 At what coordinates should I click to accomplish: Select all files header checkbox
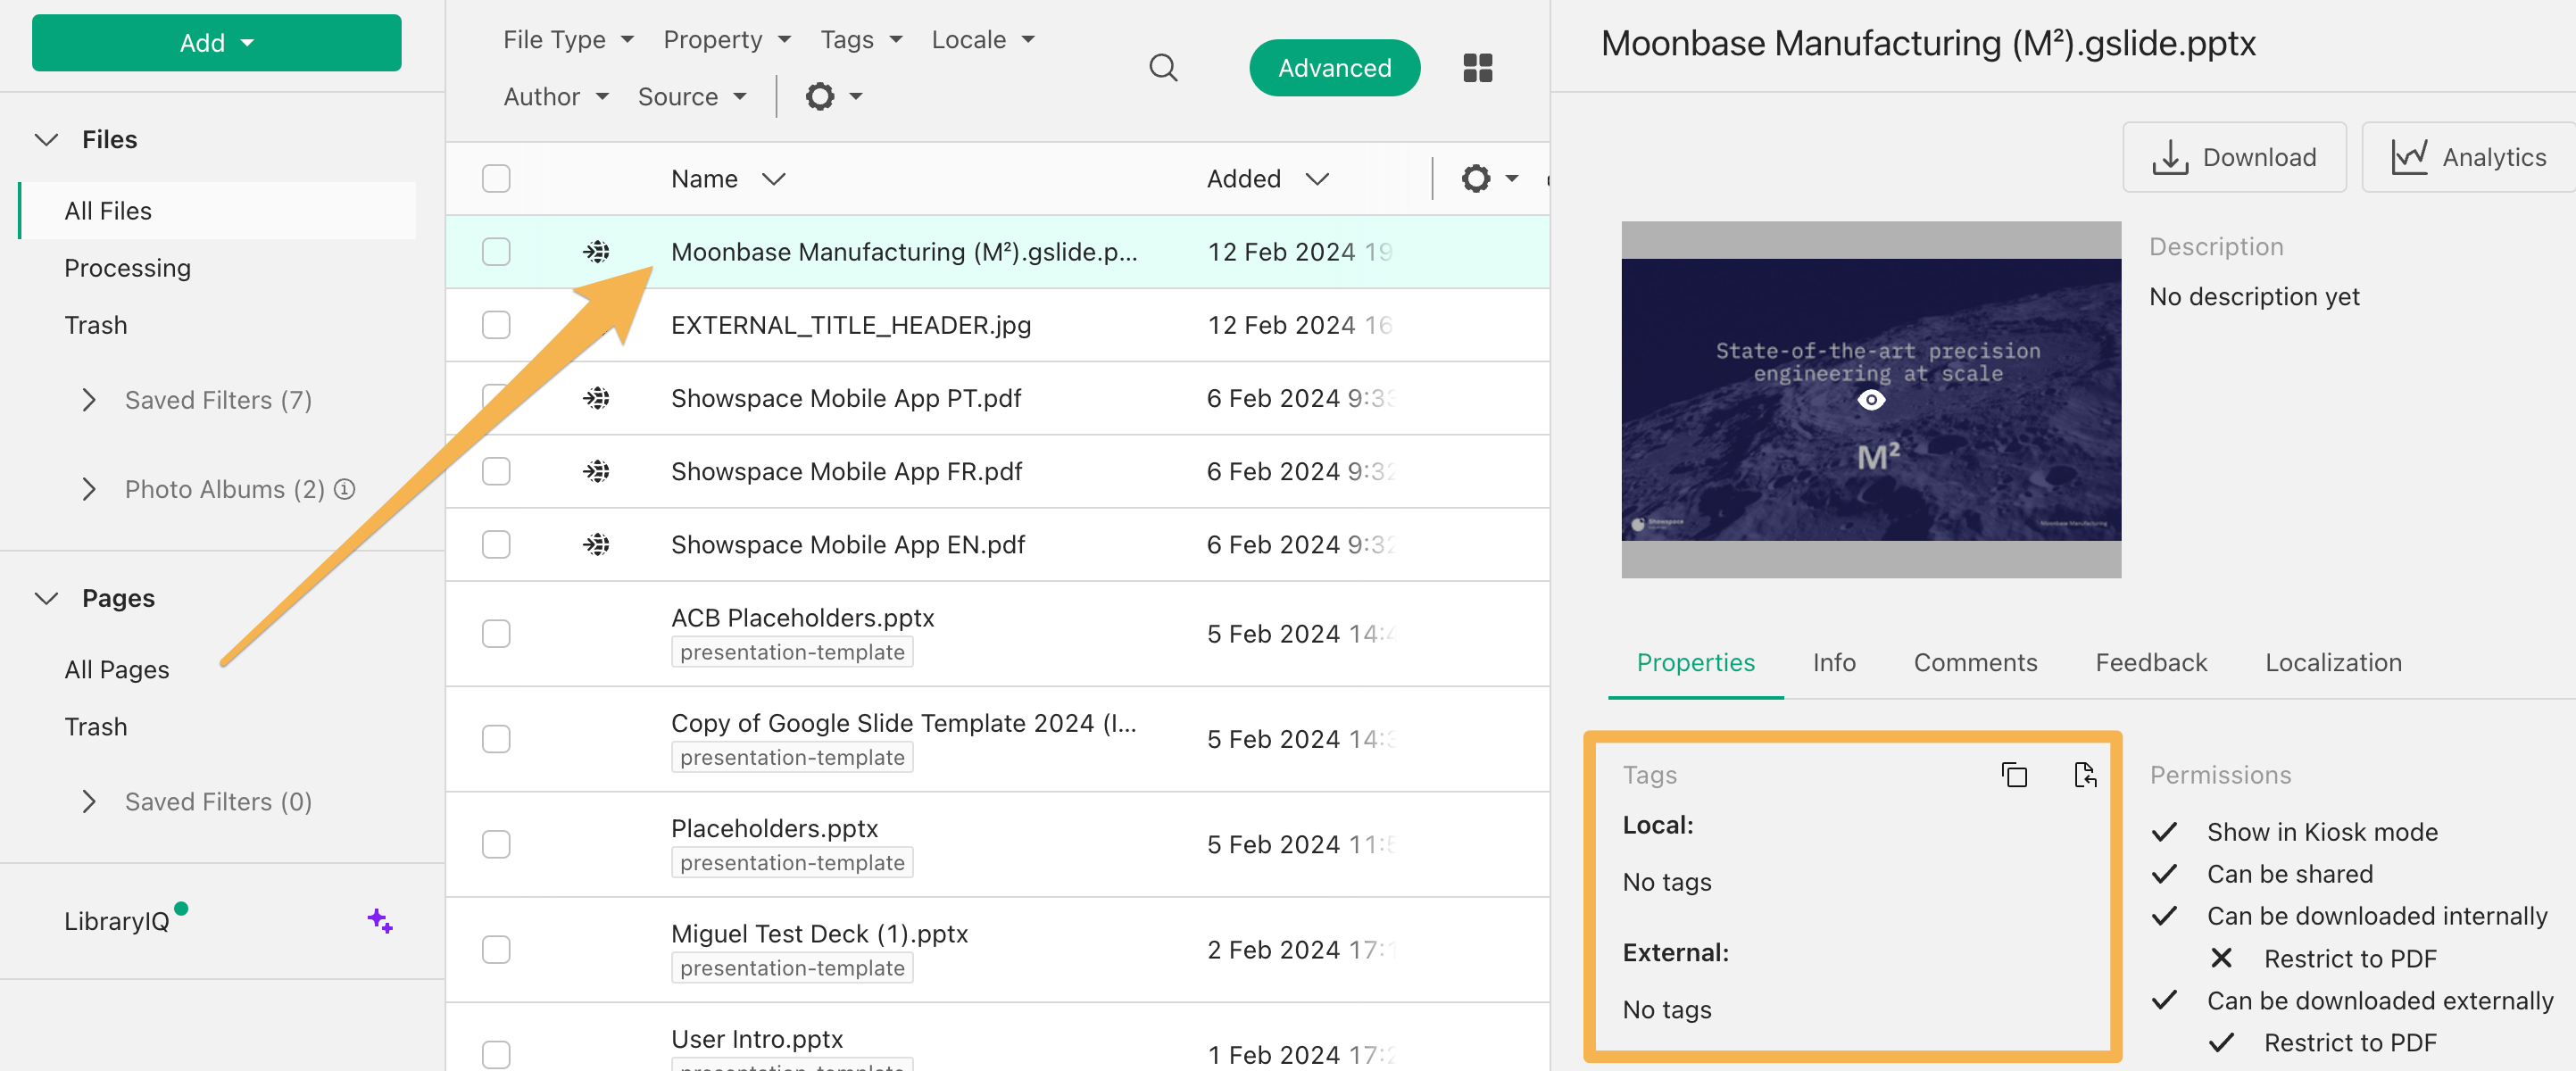pos(496,178)
